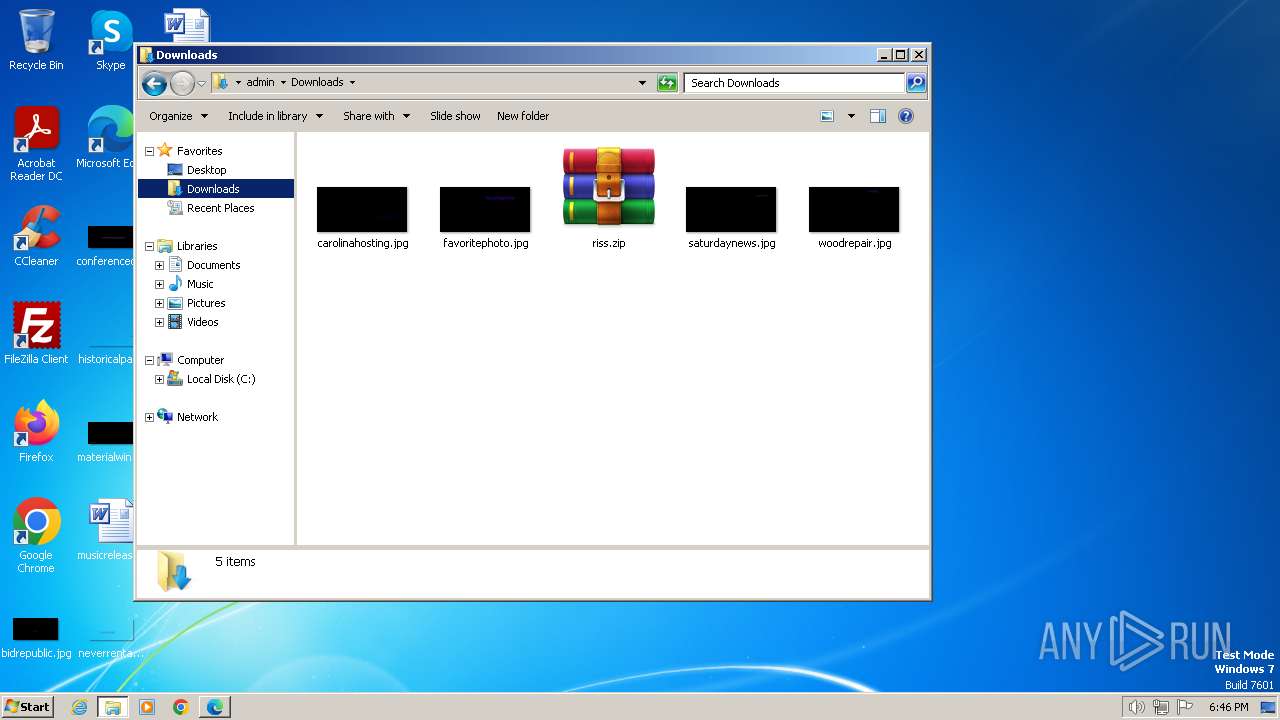
Task: Expand the Documents library node
Action: [159, 265]
